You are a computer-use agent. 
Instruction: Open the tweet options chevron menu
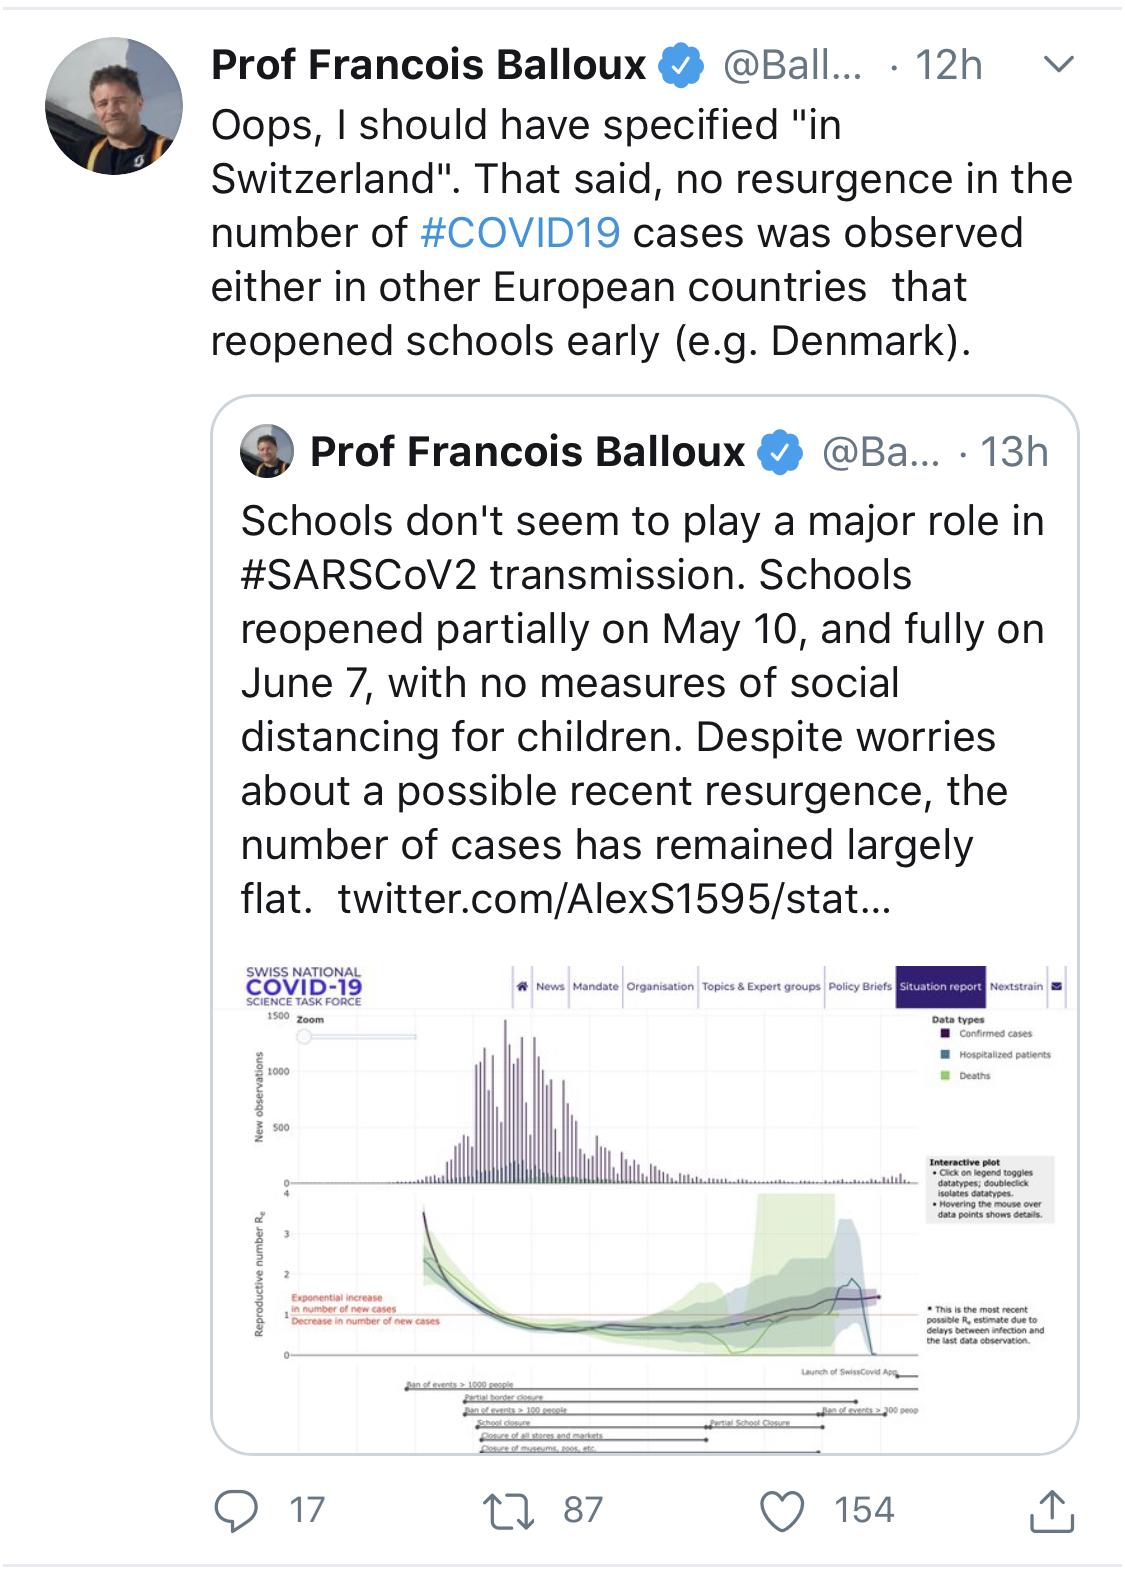point(1058,65)
